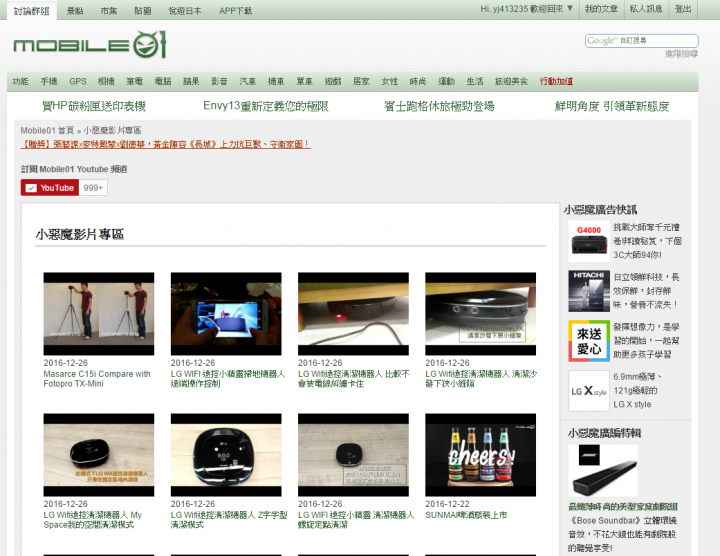Open the 6.9mm極薄 LG X style text link
Screen dimensions: 720x556
tap(638, 391)
